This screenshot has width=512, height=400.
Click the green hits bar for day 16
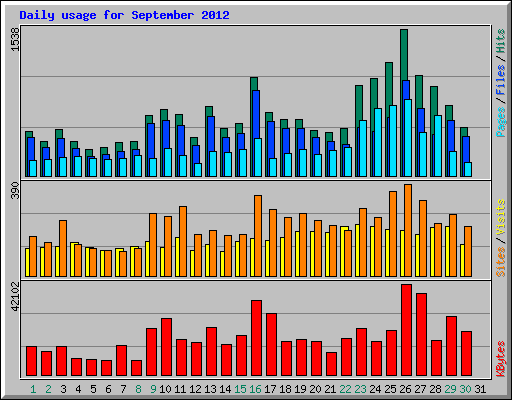(x=254, y=84)
